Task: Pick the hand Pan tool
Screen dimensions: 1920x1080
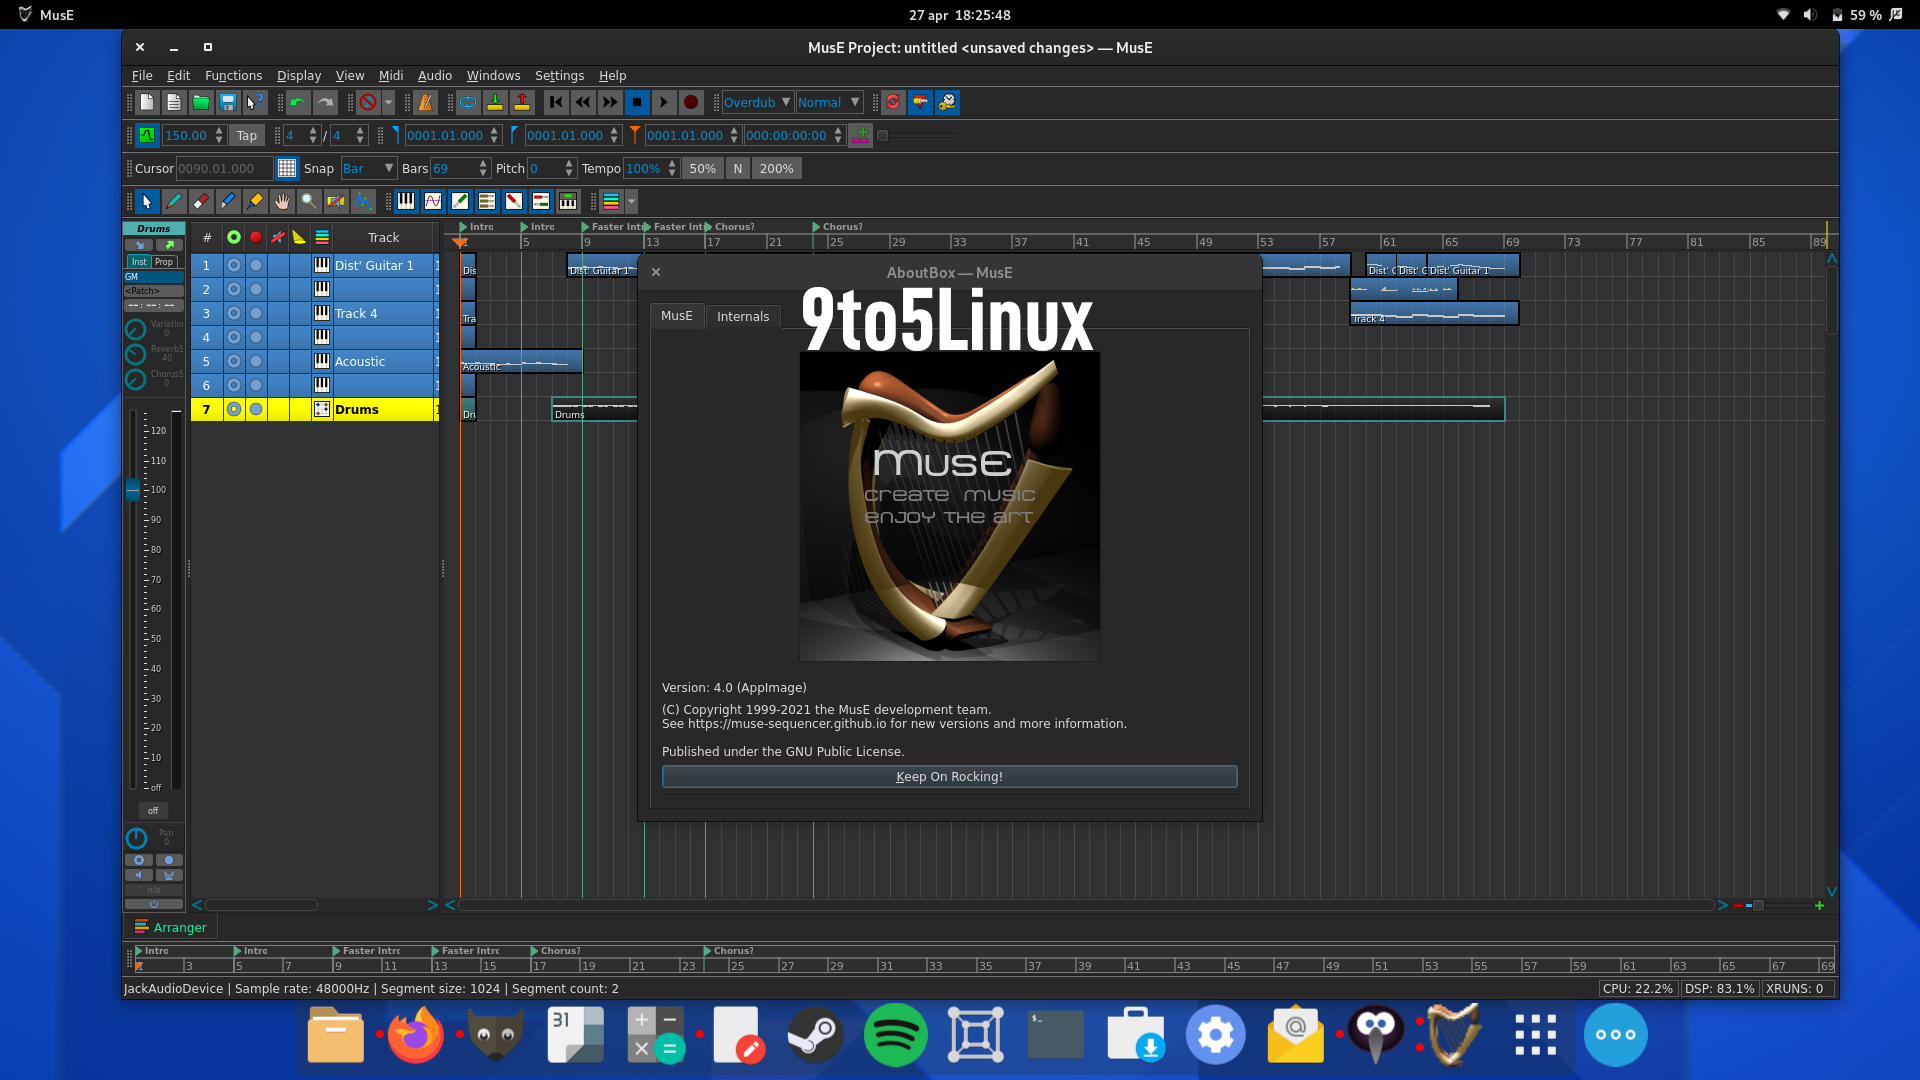Action: 282,201
